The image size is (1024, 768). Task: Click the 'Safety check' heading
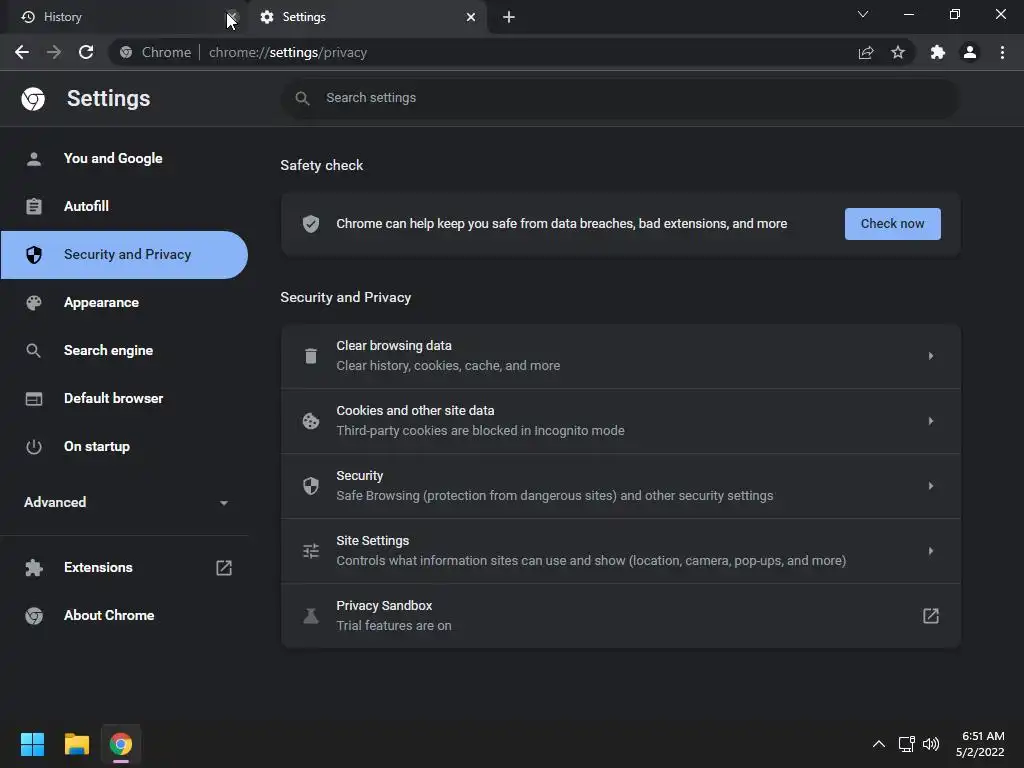321,165
